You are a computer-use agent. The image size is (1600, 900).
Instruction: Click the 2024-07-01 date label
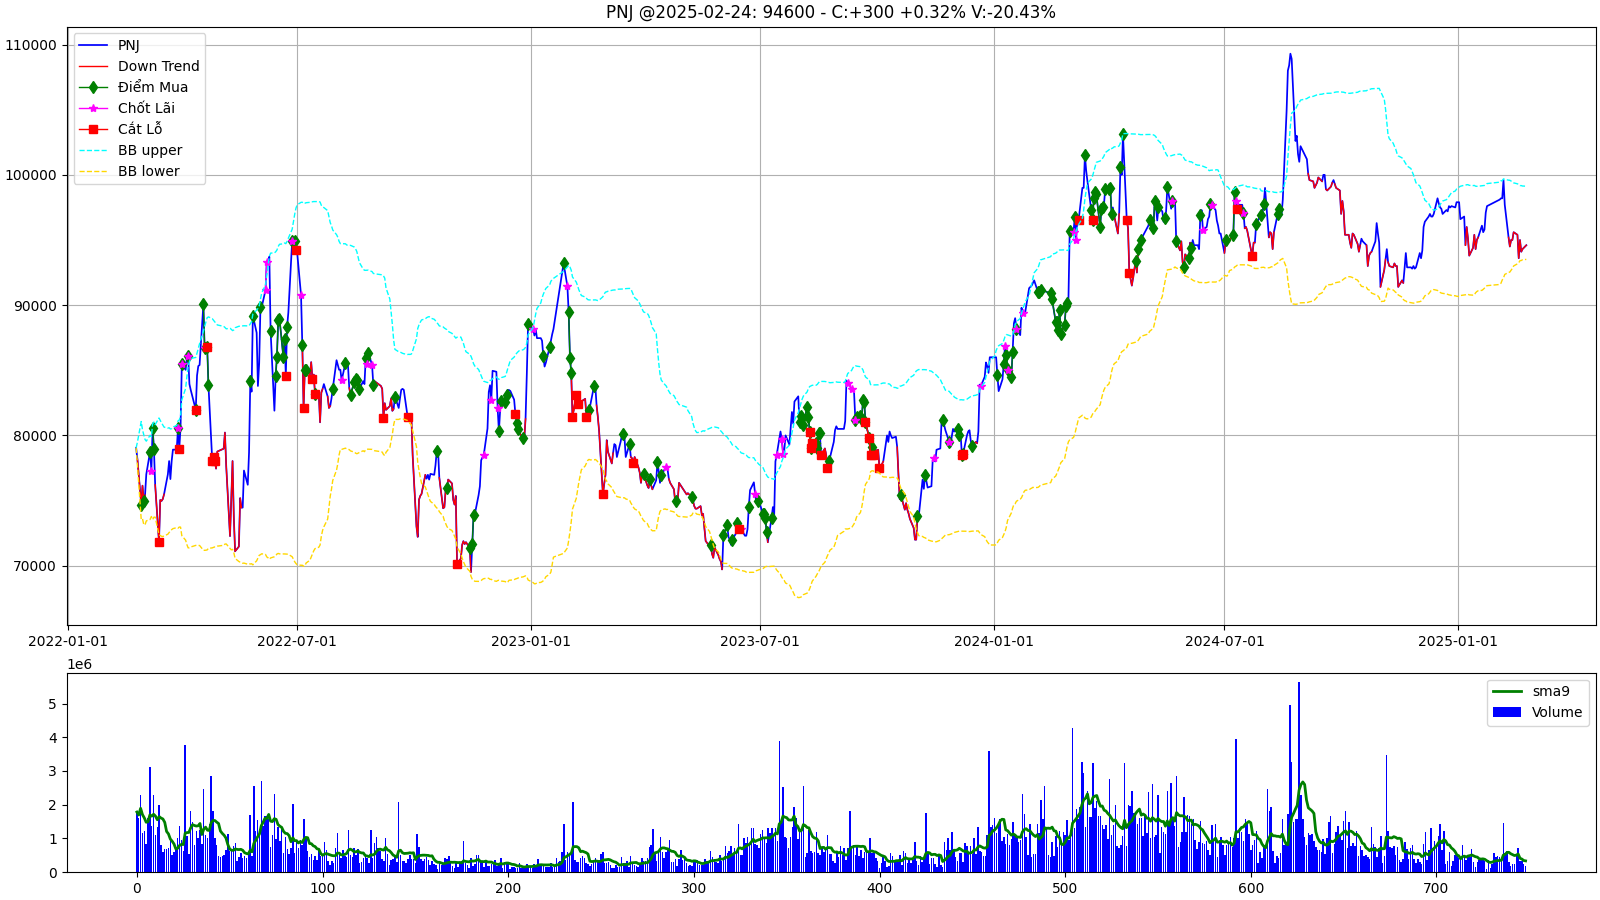tap(1225, 641)
